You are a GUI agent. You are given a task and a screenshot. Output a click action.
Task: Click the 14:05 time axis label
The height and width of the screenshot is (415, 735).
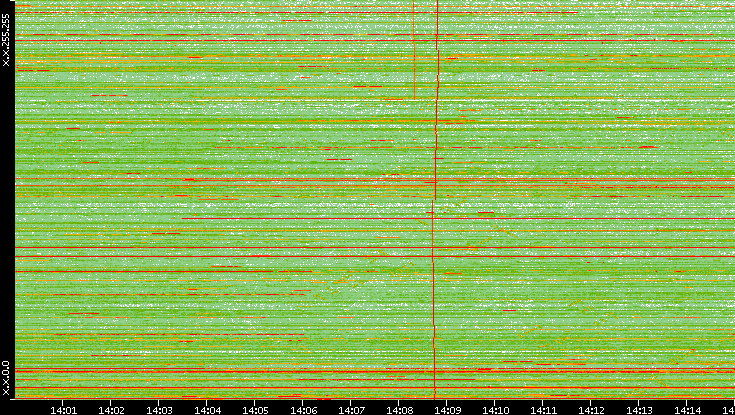click(x=255, y=410)
